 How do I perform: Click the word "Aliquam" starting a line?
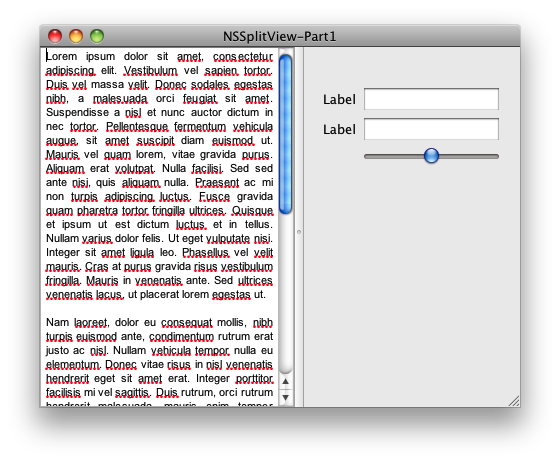point(65,169)
